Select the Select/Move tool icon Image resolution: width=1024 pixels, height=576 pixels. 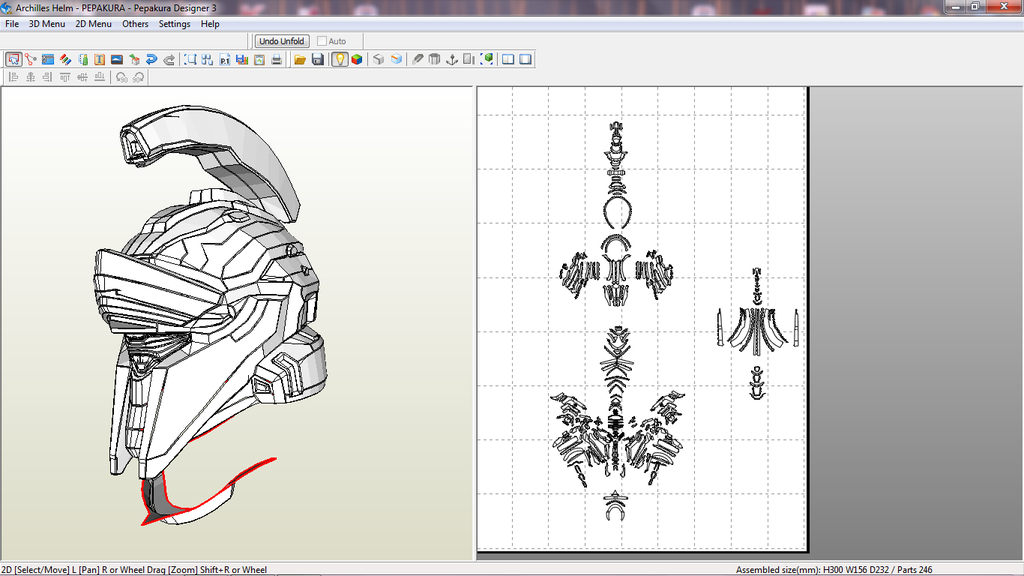click(13, 60)
